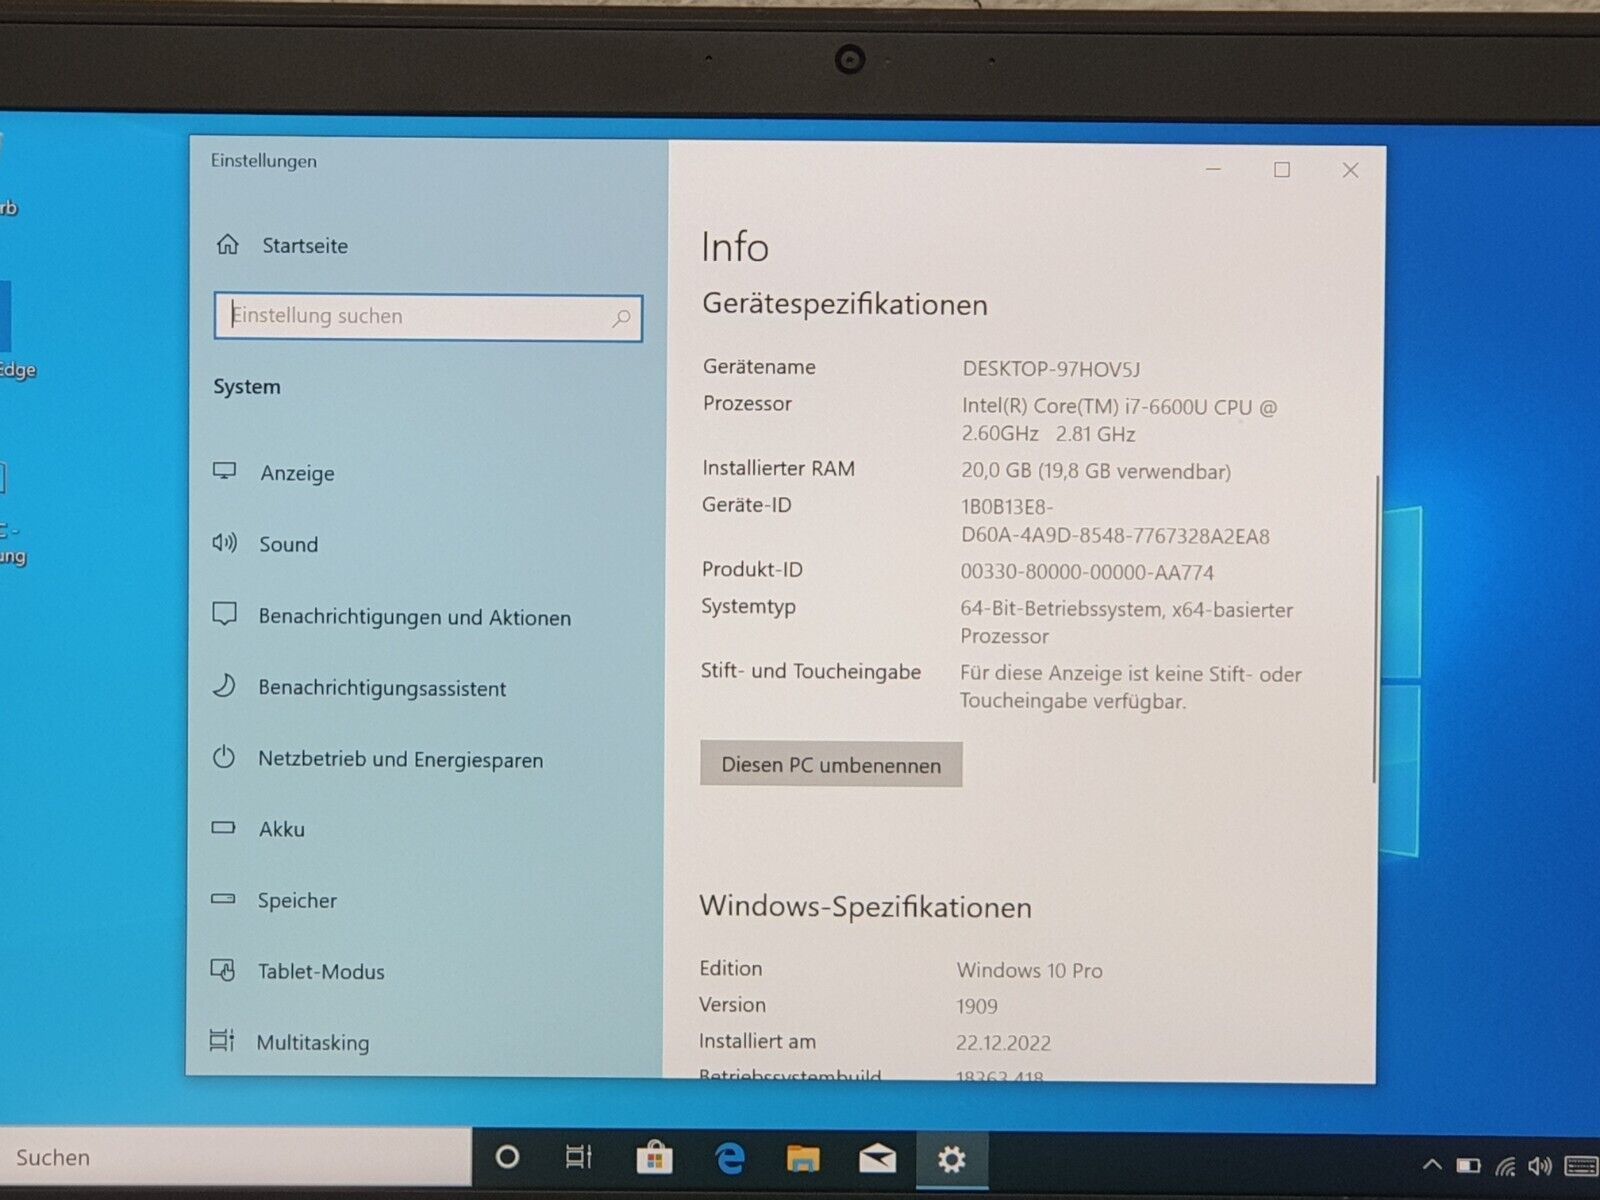
Task: Click the Startseite home icon
Action: click(228, 244)
